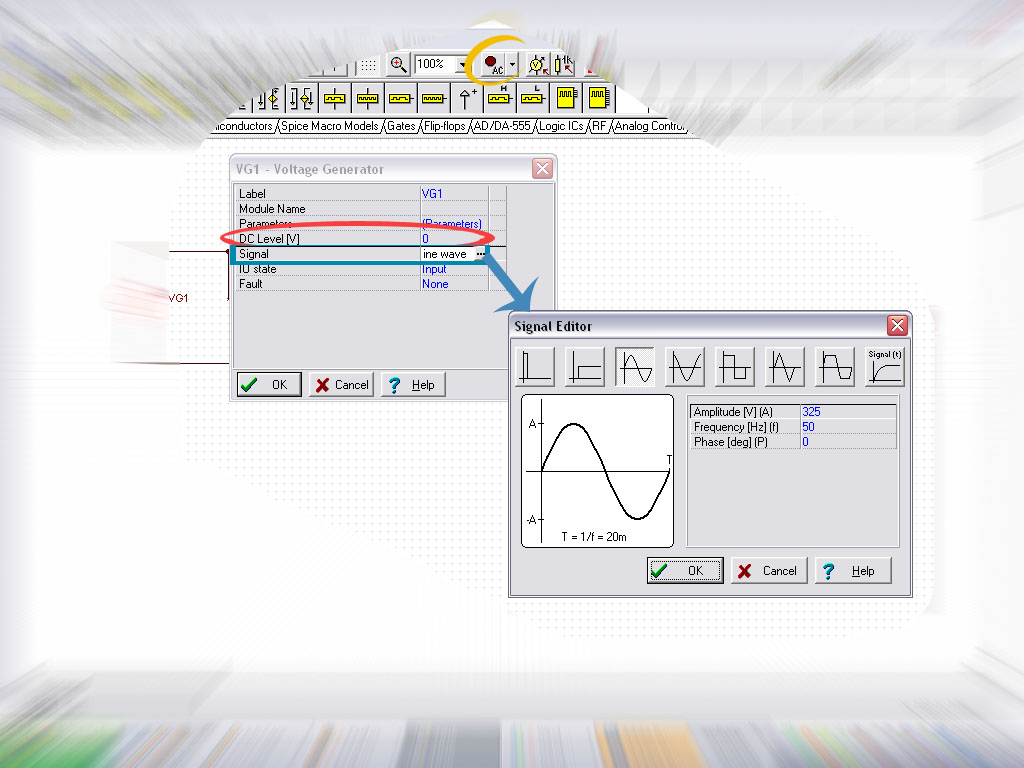This screenshot has width=1024, height=768.
Task: Switch to the Logic ICs tab
Action: [561, 126]
